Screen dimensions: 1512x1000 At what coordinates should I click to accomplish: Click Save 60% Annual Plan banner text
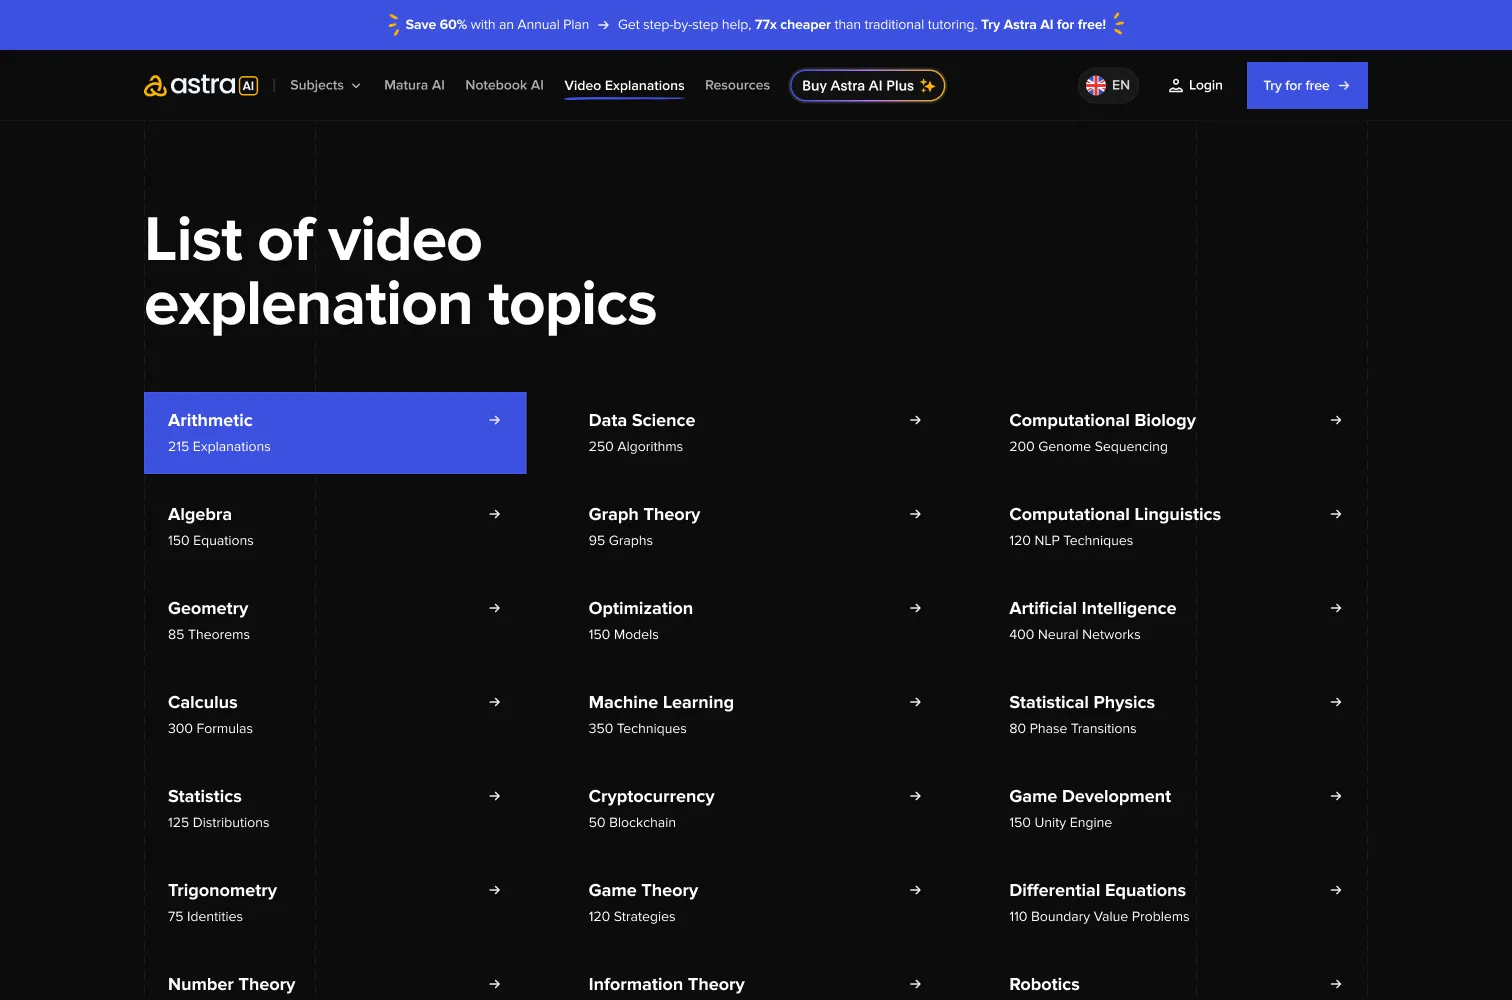click(x=497, y=25)
